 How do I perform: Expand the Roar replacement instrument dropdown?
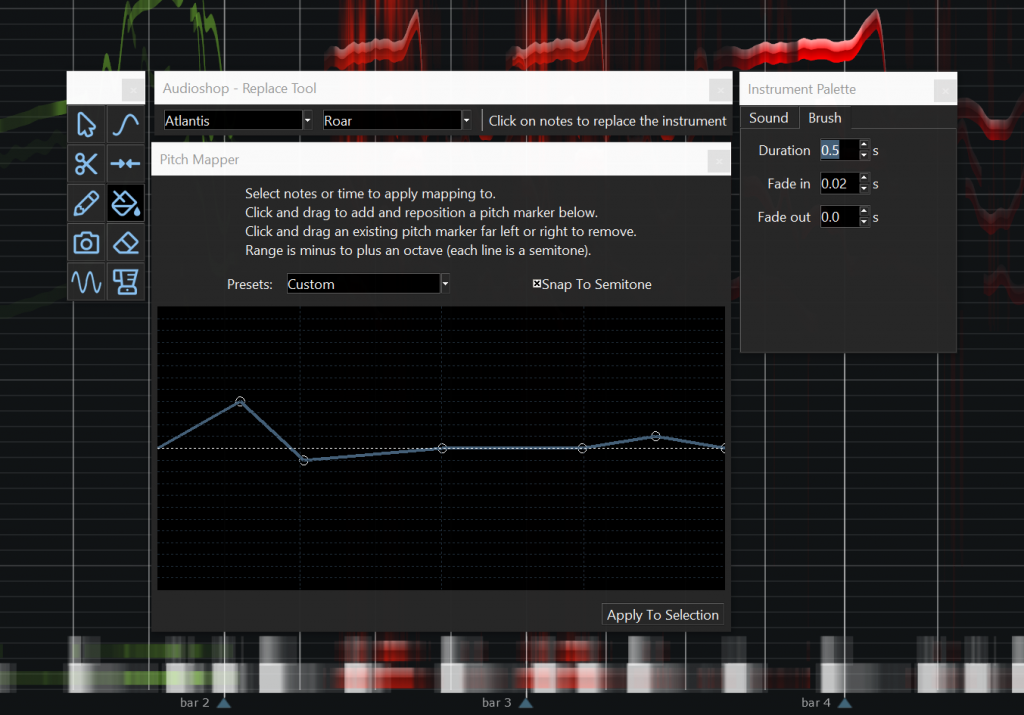pyautogui.click(x=396, y=121)
